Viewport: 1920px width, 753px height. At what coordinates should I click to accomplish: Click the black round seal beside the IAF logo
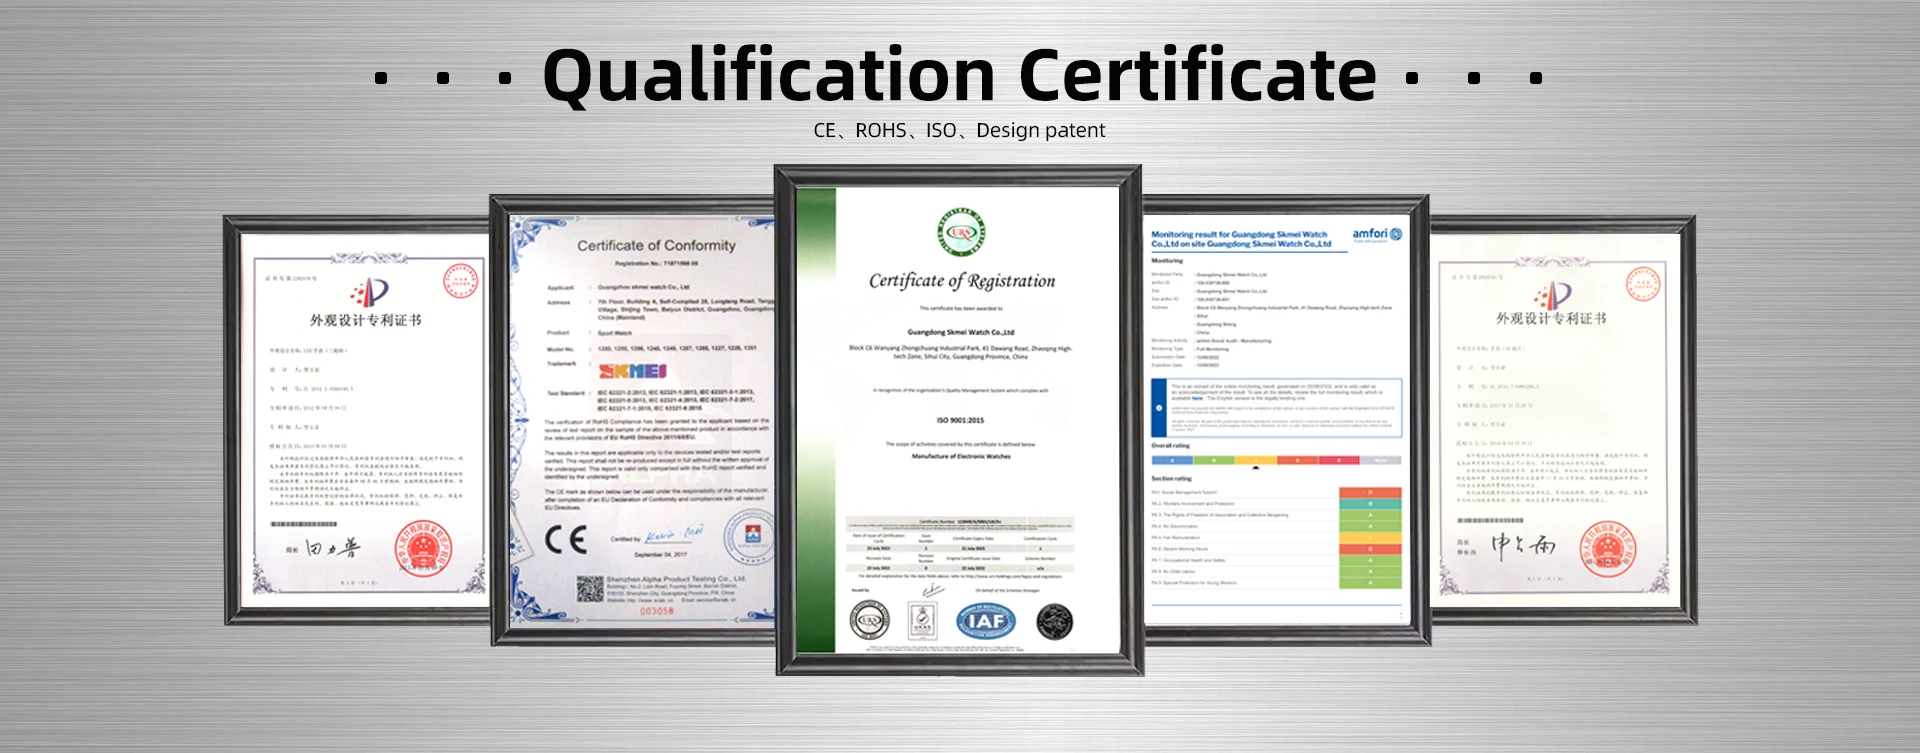pyautogui.click(x=1054, y=622)
